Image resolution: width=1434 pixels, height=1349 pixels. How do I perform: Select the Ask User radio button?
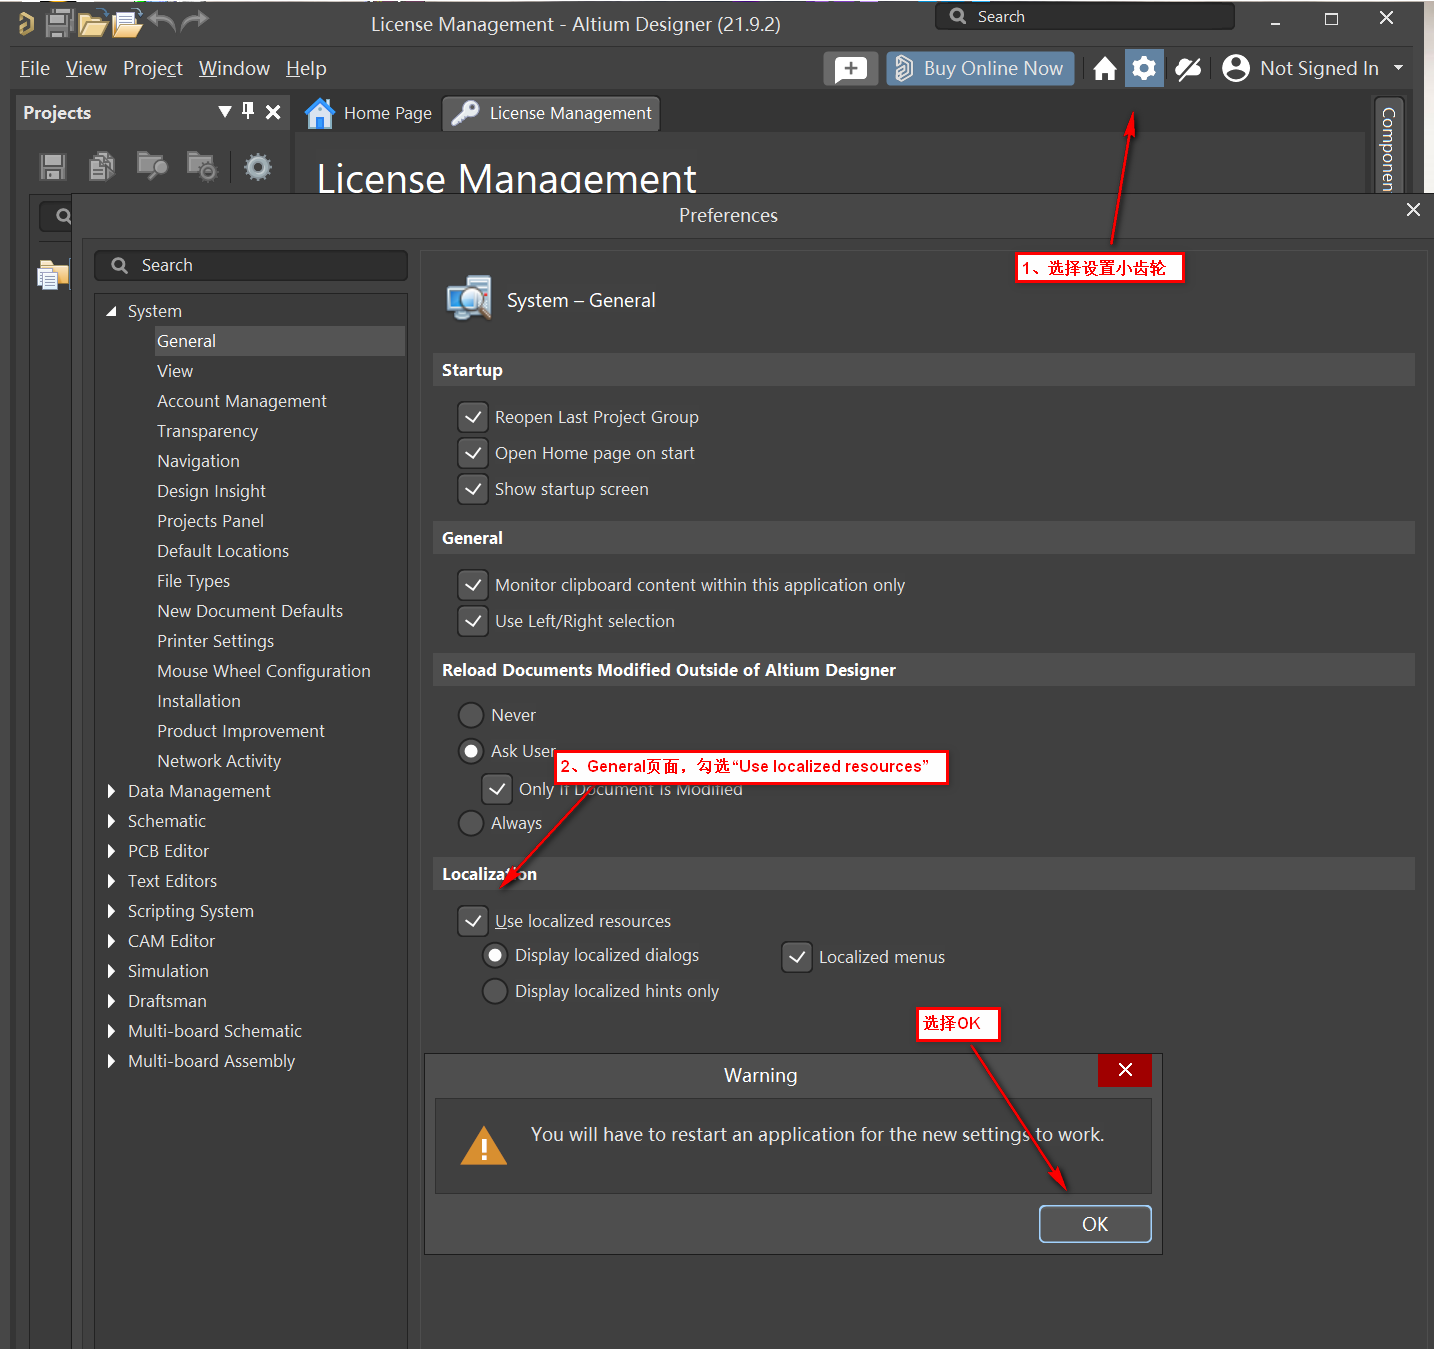(471, 751)
